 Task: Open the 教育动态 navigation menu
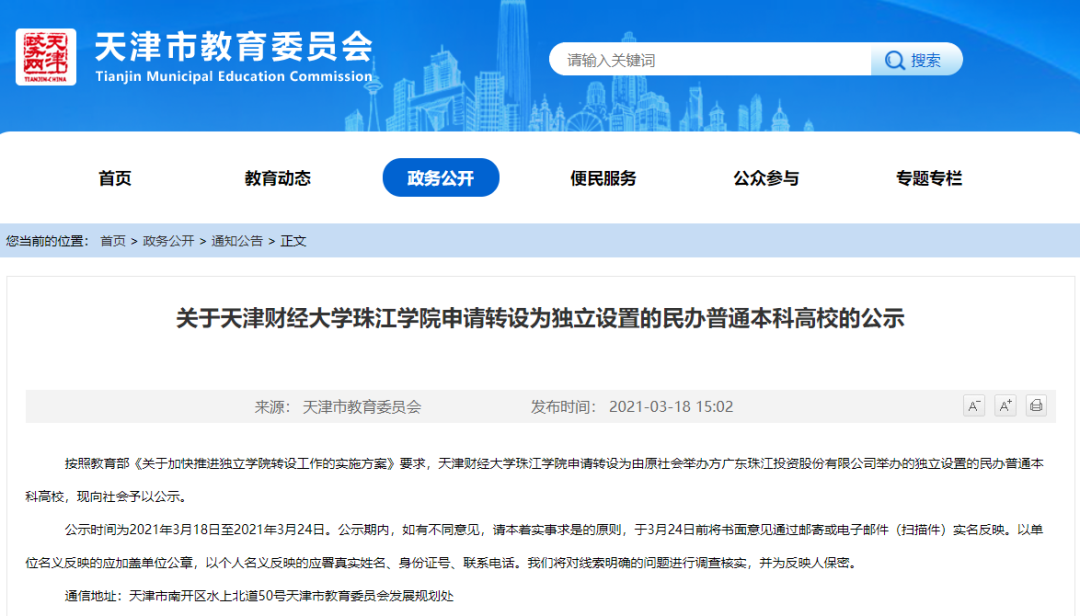pyautogui.click(x=278, y=178)
